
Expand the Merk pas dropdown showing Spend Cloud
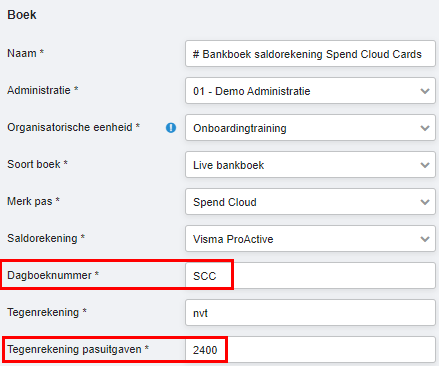click(310, 202)
